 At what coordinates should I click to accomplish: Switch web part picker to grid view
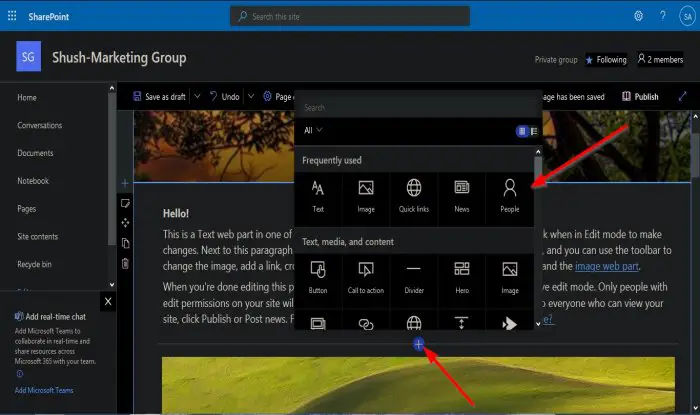pyautogui.click(x=522, y=131)
